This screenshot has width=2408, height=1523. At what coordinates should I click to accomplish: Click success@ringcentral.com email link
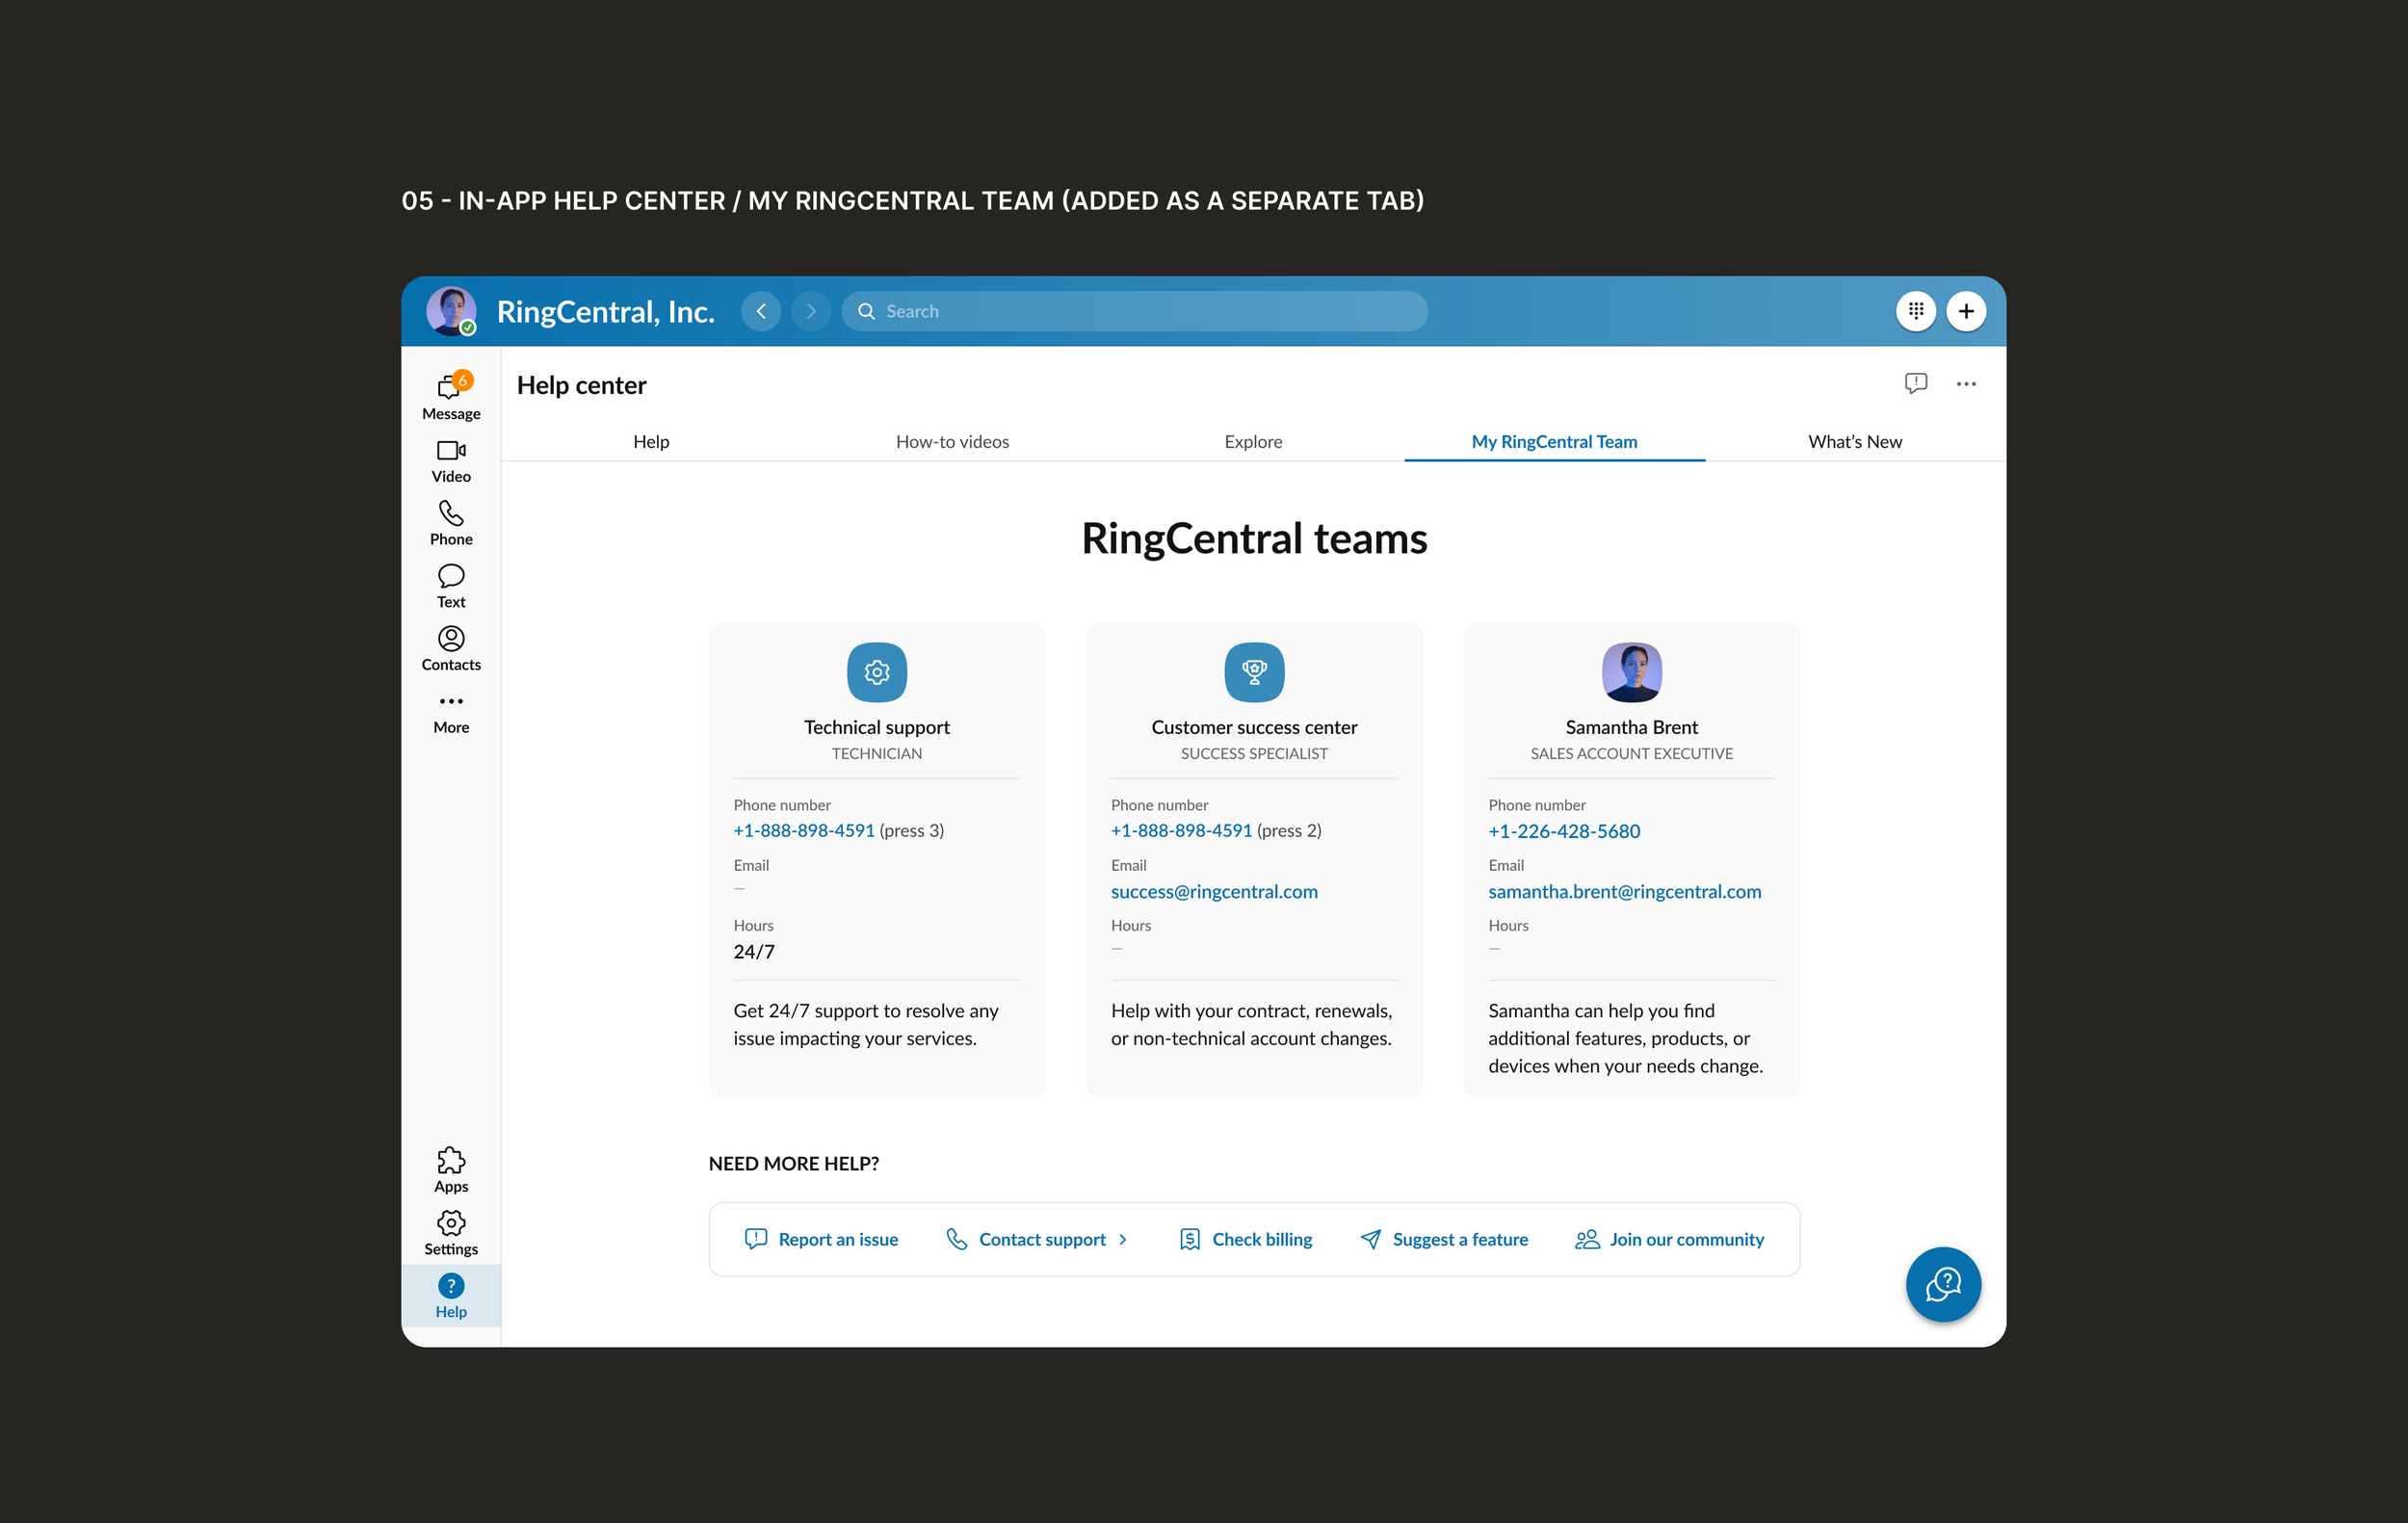pos(1213,891)
